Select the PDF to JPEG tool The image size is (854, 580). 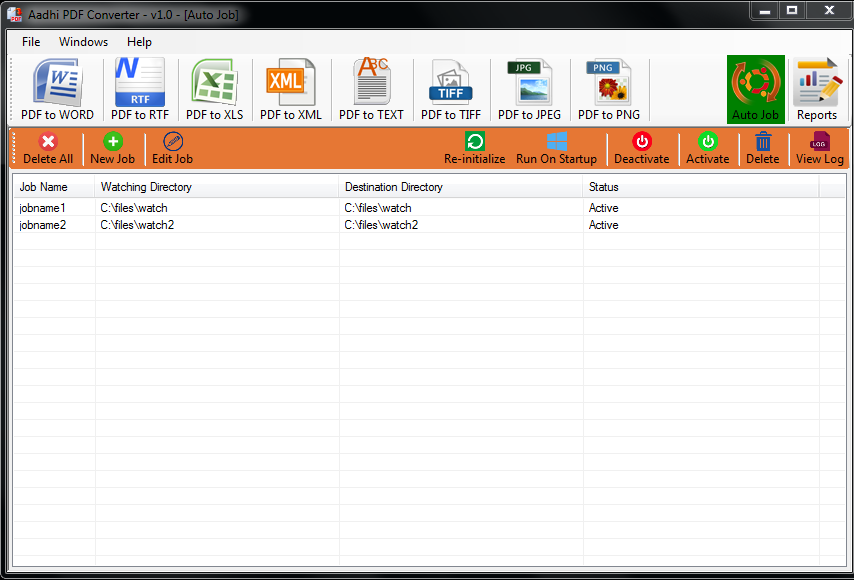coord(529,88)
